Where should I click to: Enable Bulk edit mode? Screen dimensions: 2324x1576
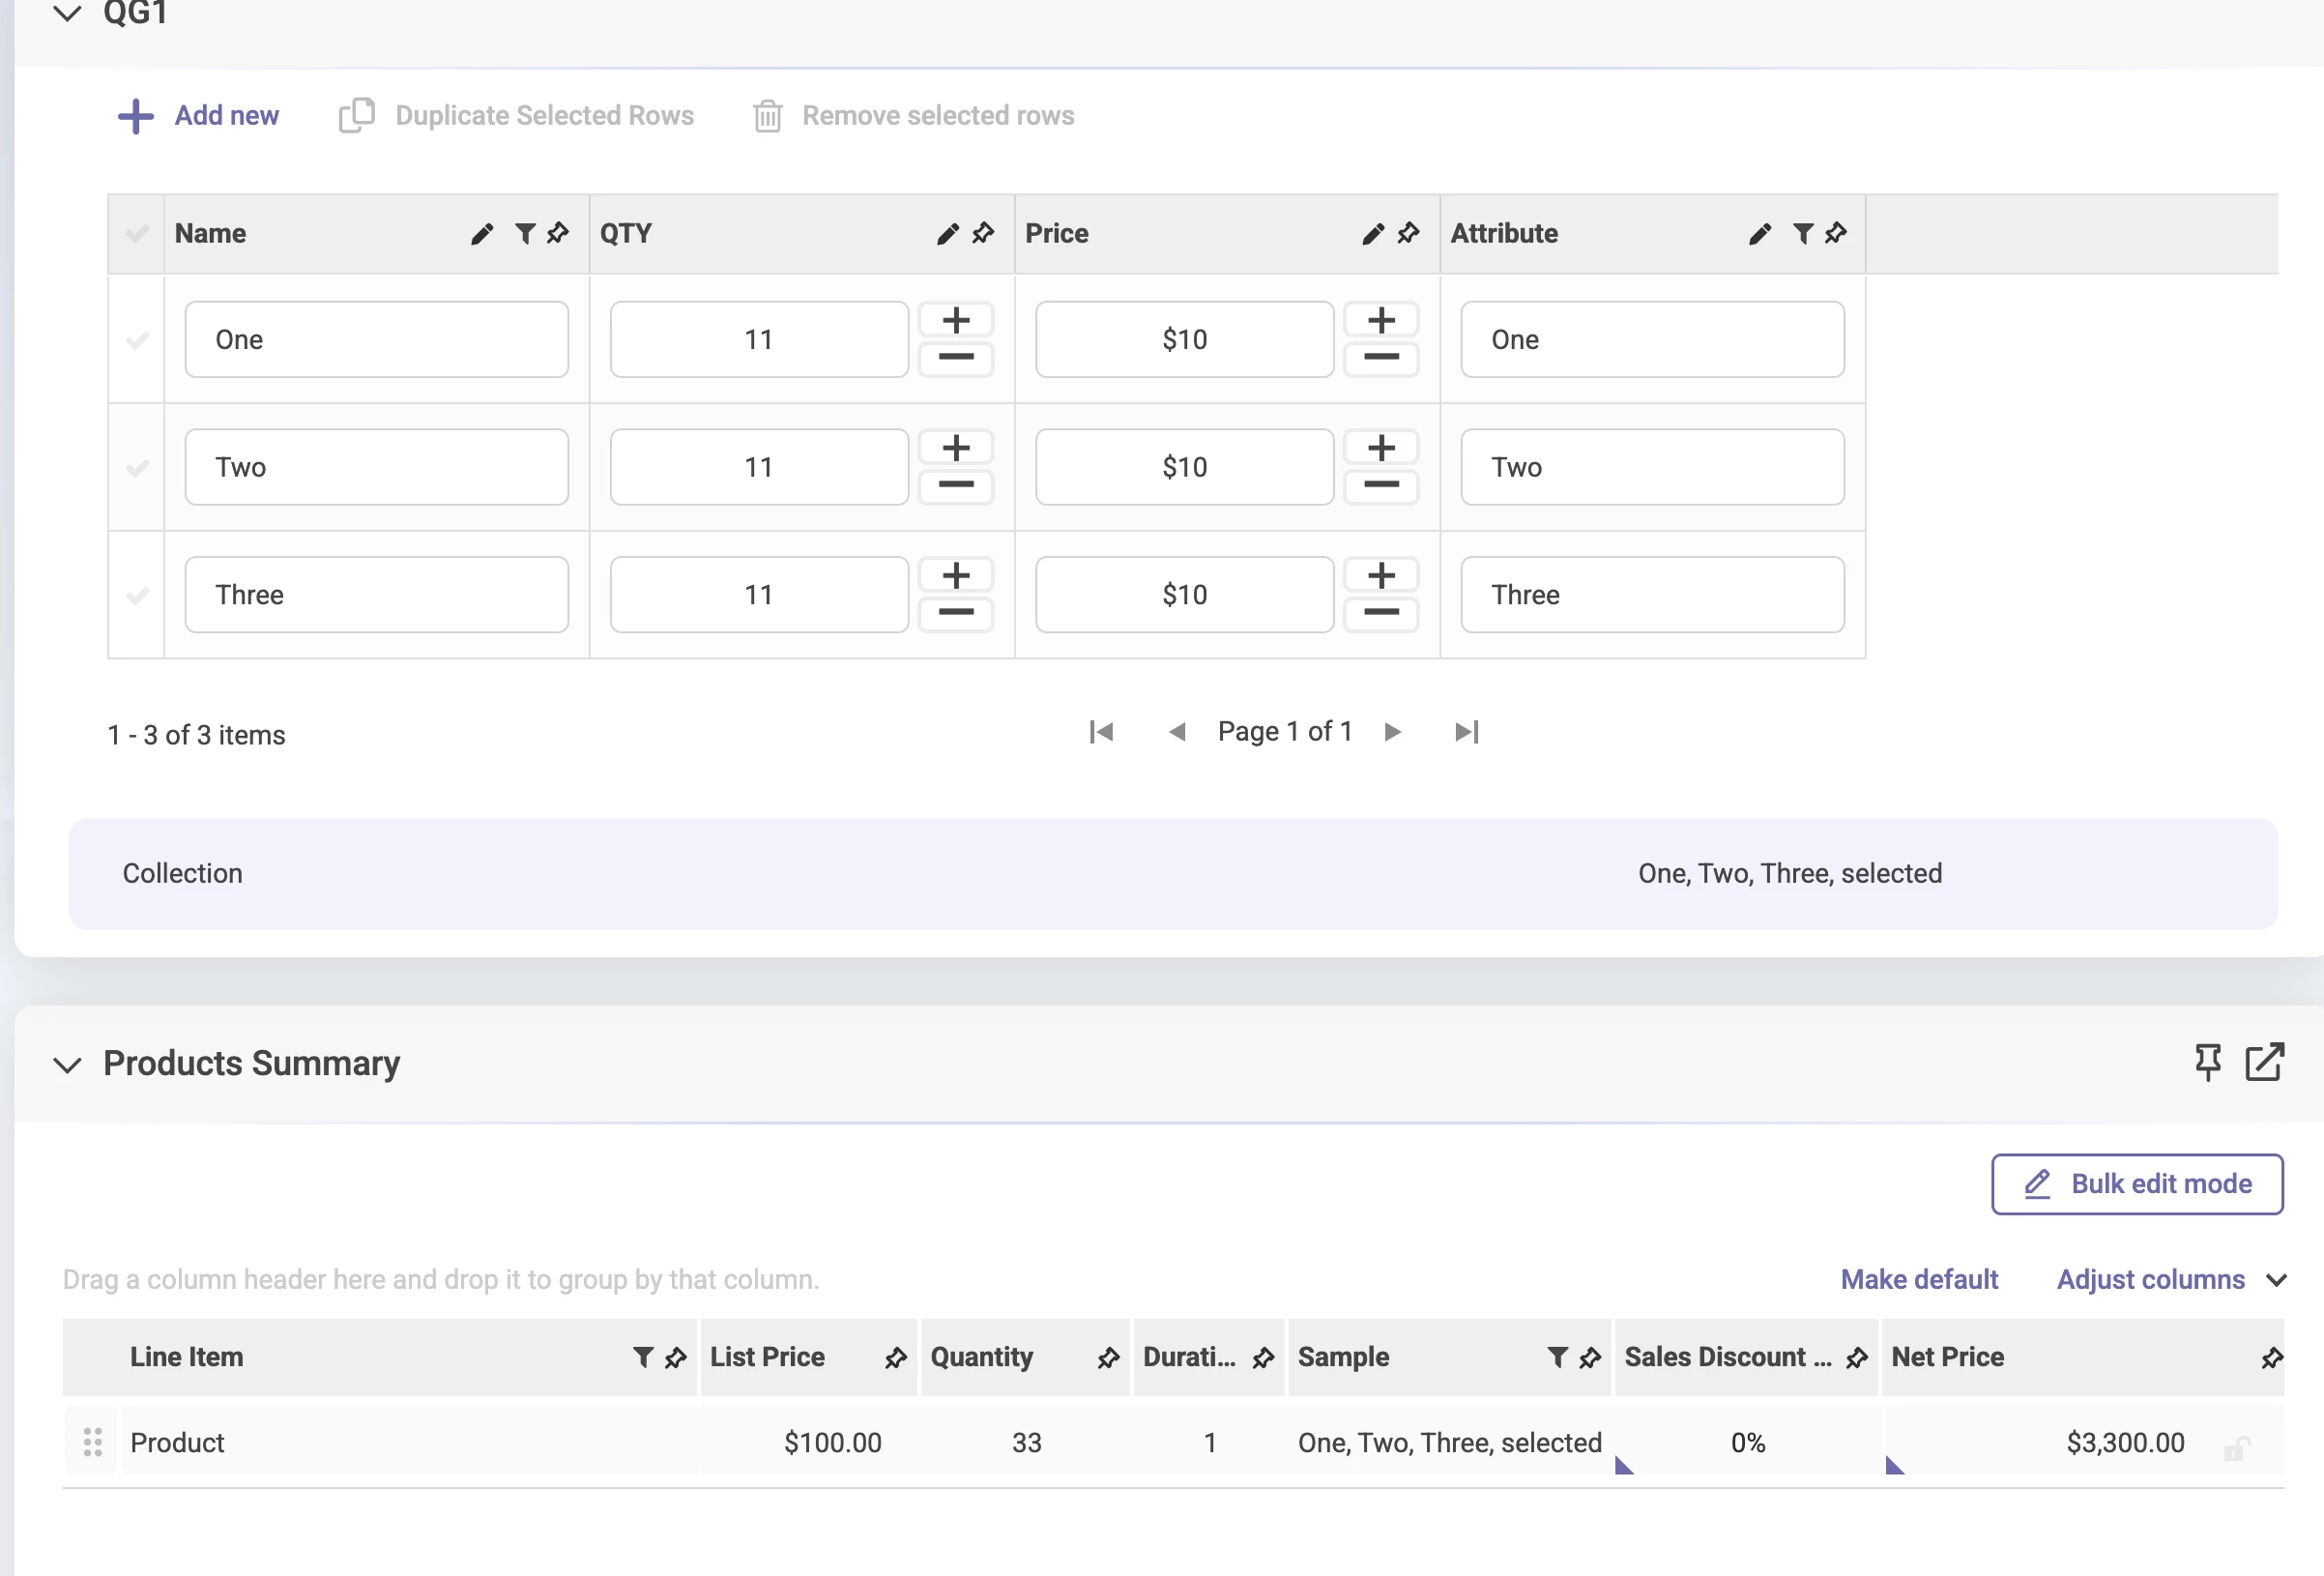point(2137,1184)
